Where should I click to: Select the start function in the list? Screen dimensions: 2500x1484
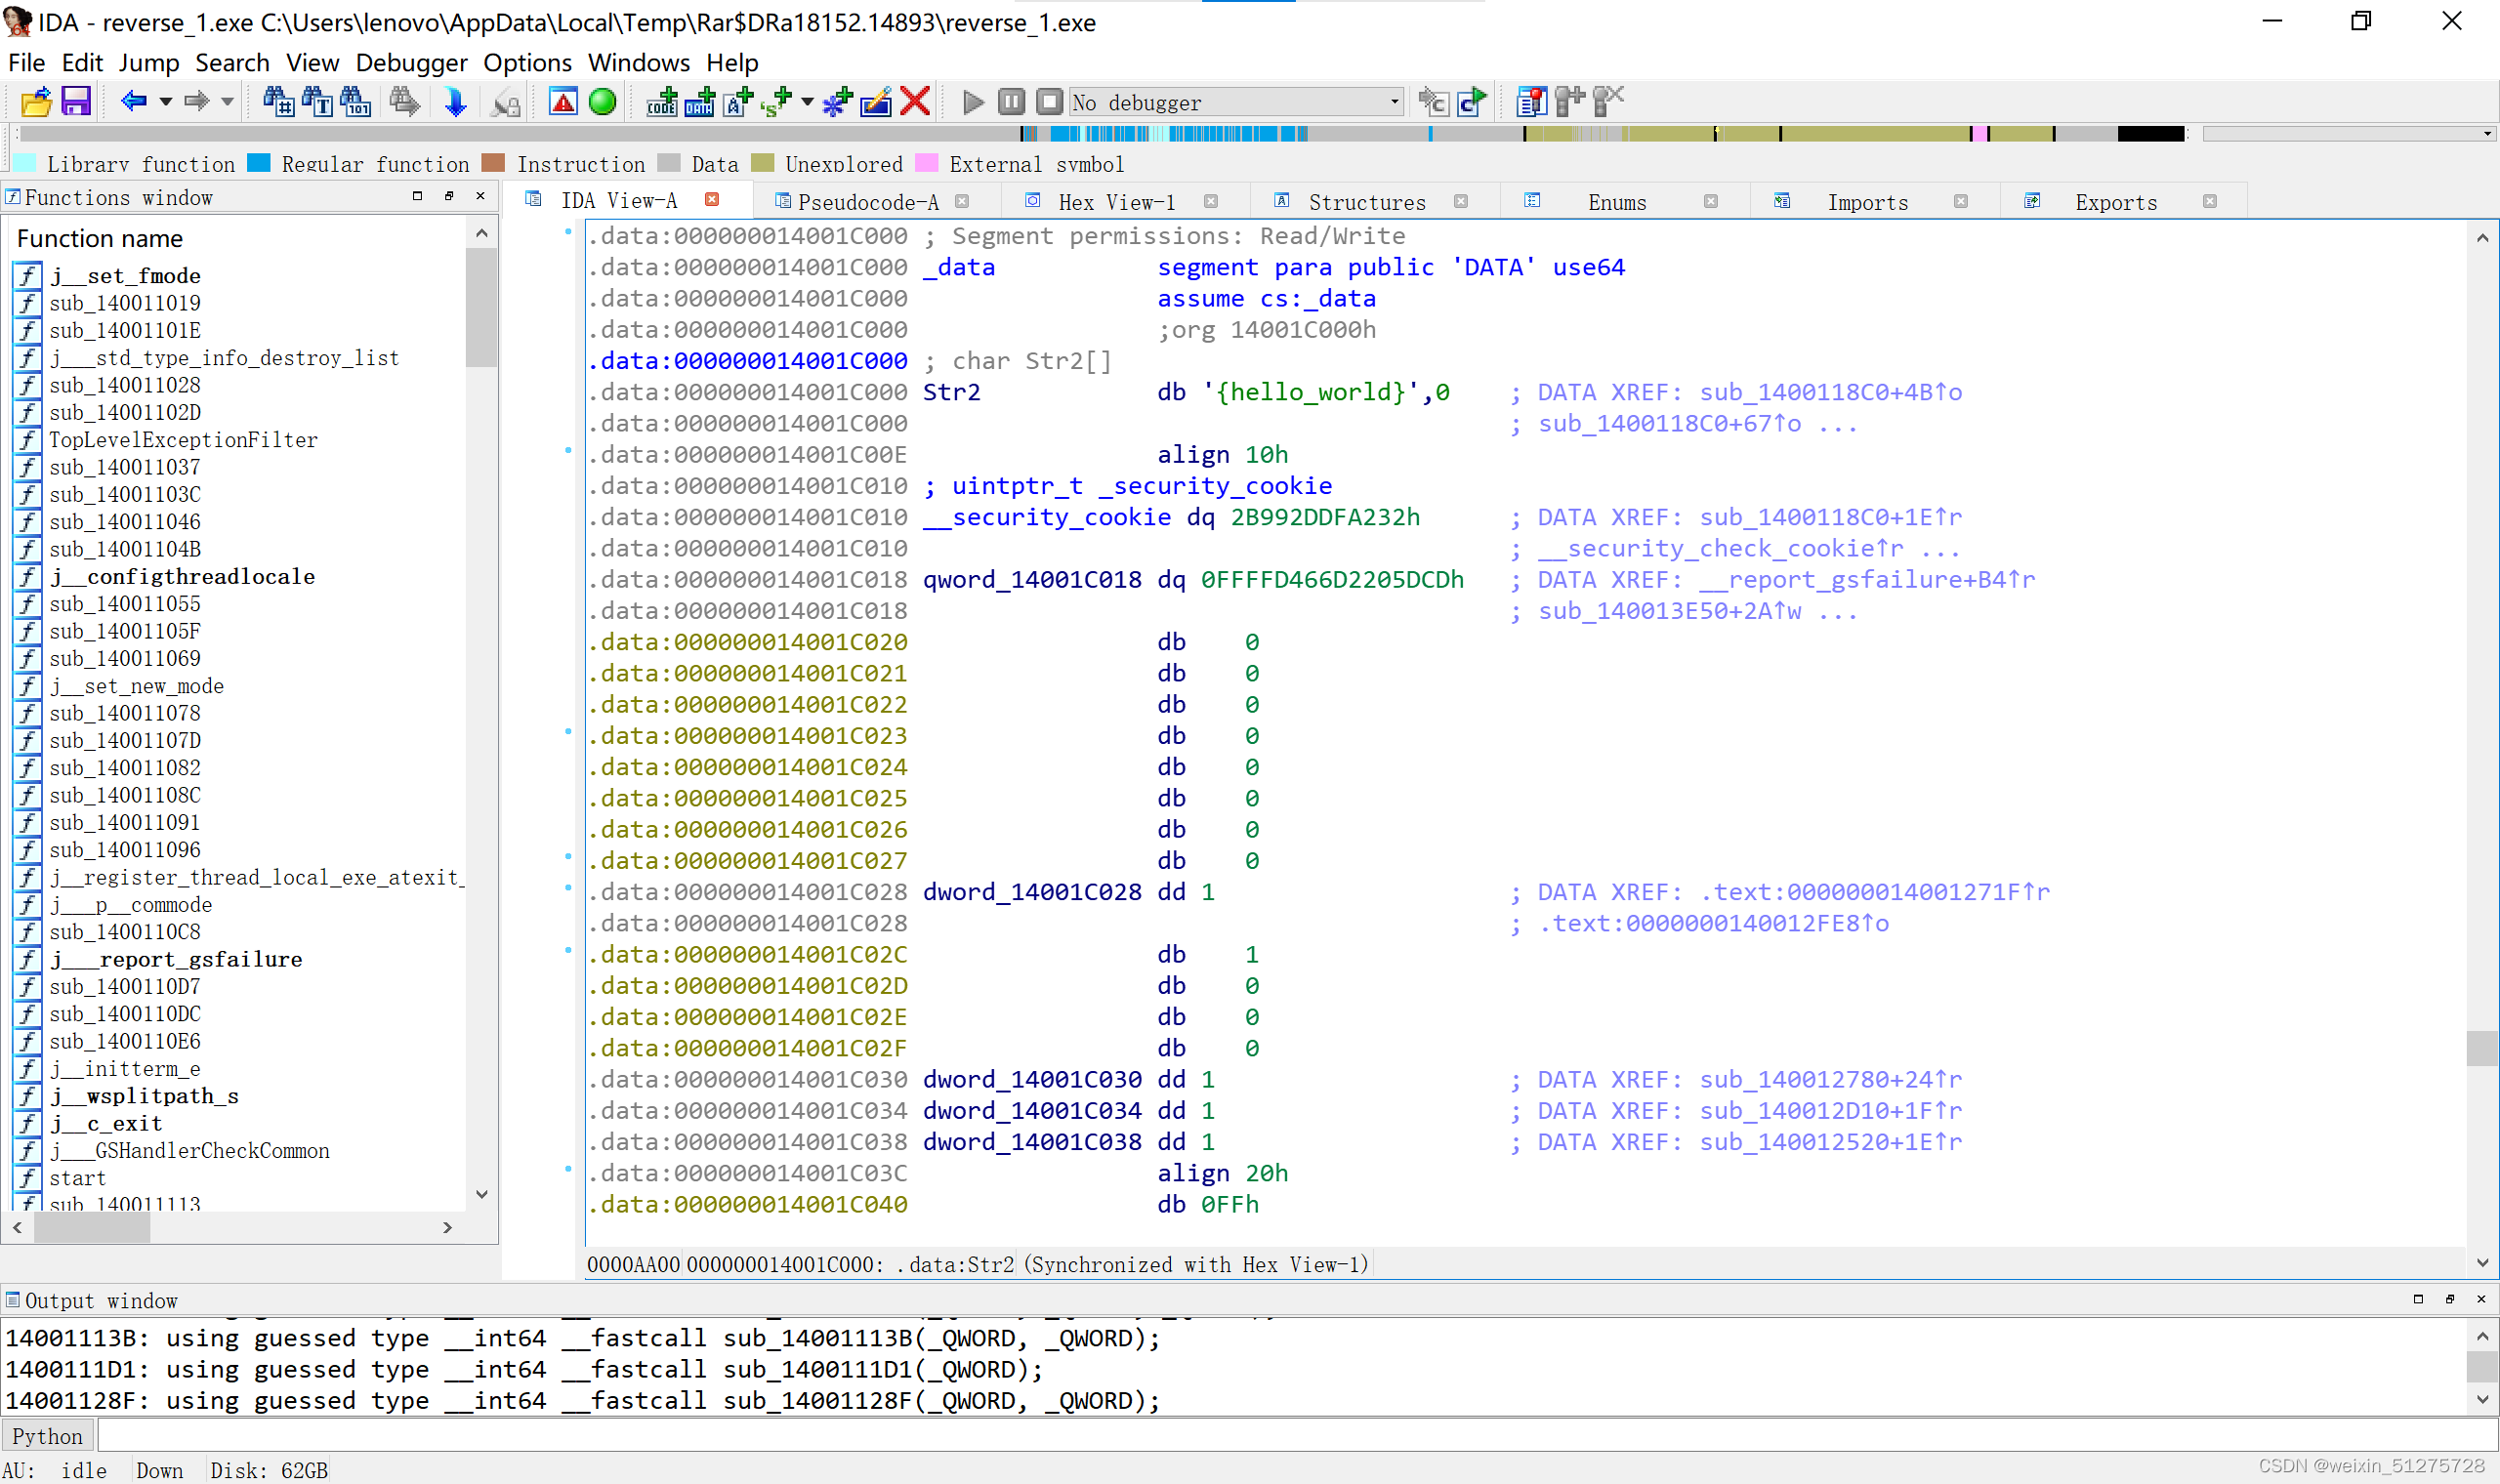tap(78, 1178)
